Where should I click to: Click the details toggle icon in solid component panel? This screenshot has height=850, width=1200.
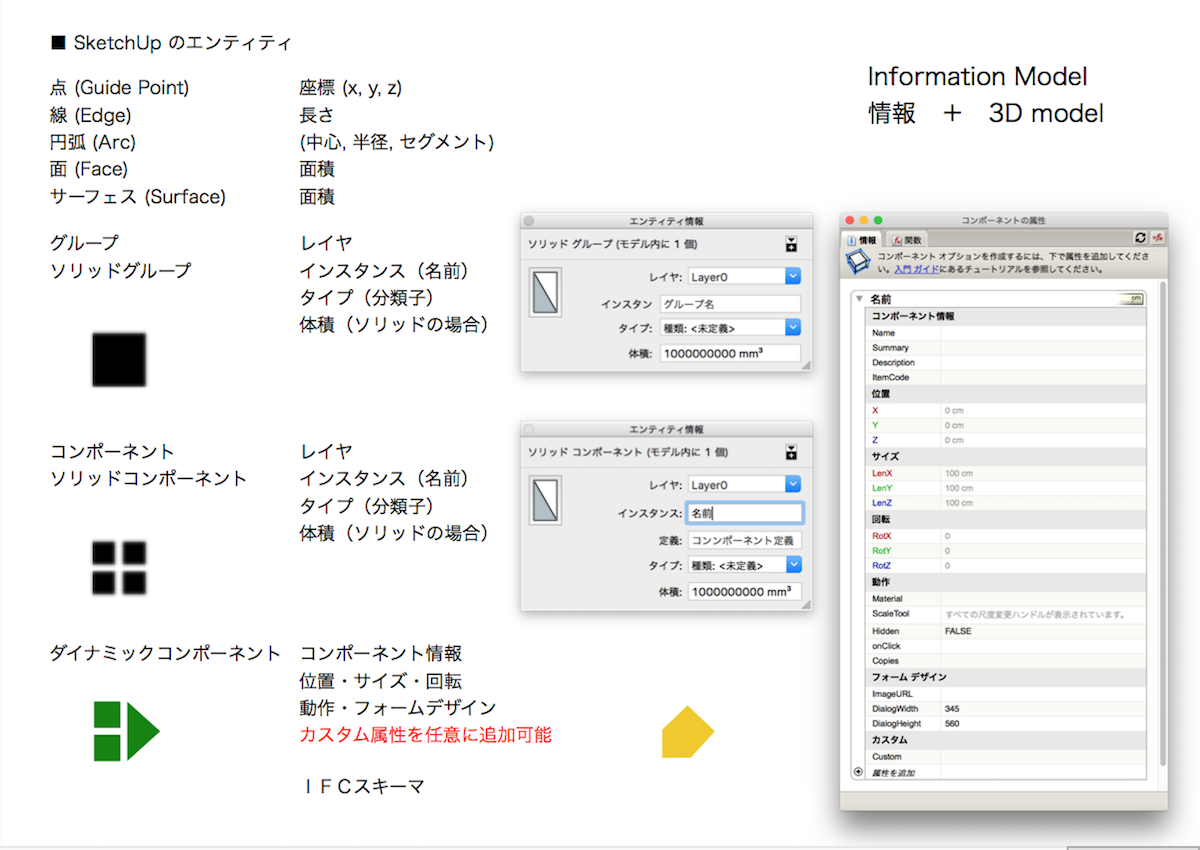791,452
